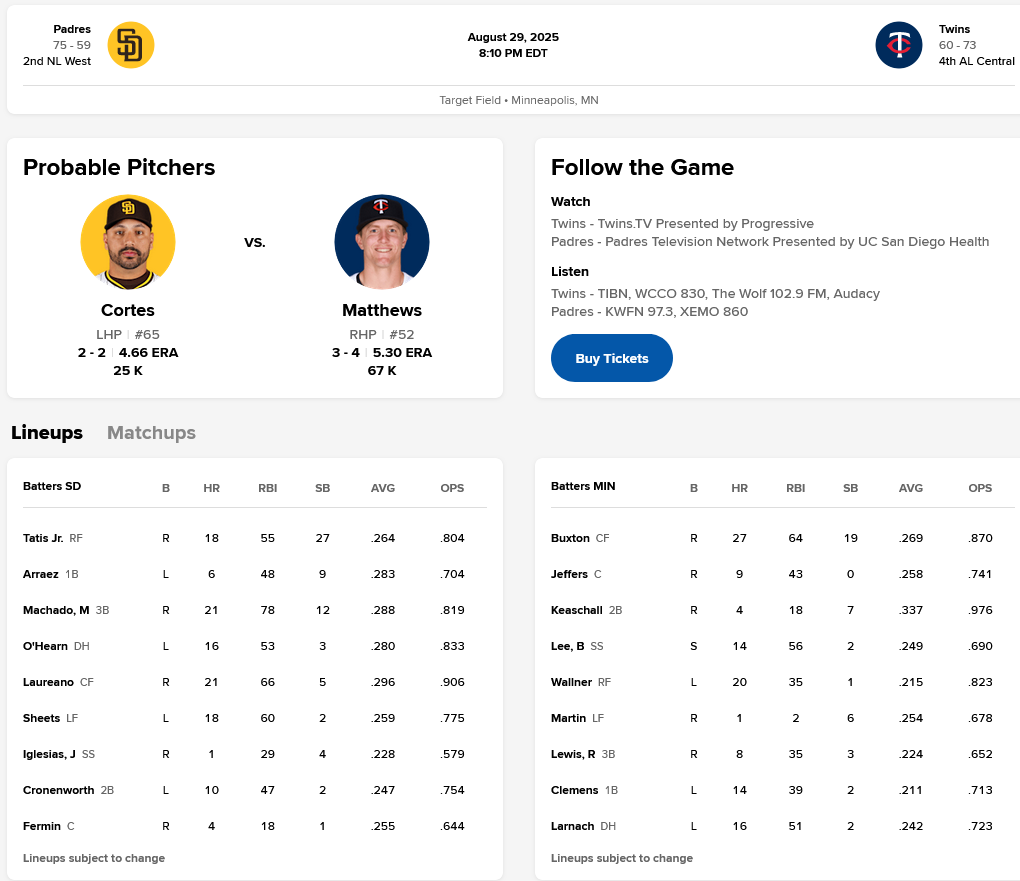Image resolution: width=1020 pixels, height=881 pixels.
Task: Click the Matthews pitcher name
Action: [382, 310]
